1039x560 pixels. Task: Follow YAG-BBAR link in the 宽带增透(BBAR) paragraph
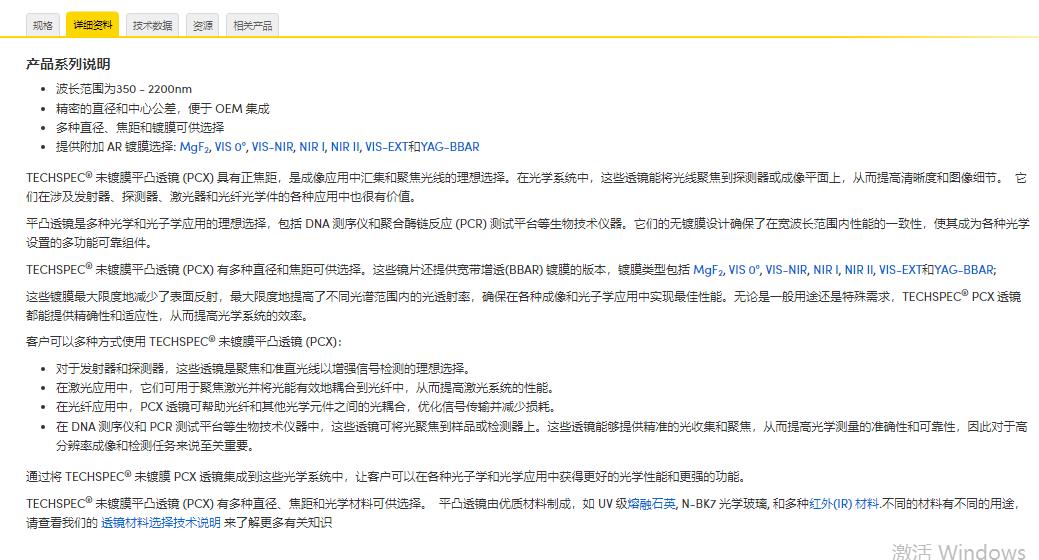click(963, 270)
